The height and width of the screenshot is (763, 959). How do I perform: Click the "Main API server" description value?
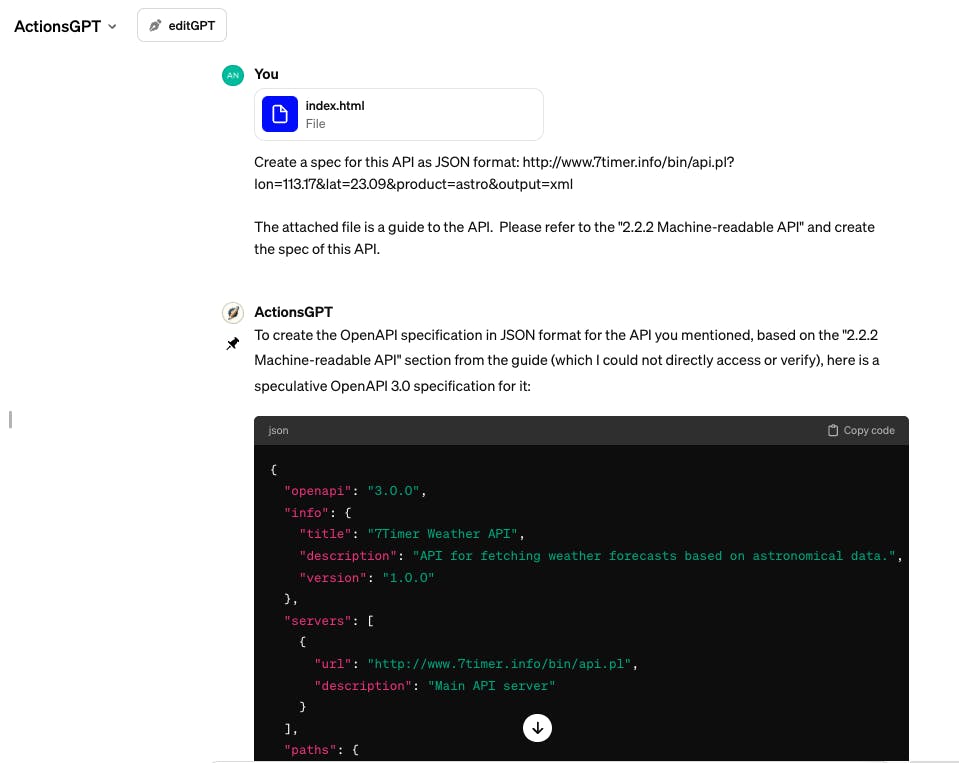click(x=491, y=686)
